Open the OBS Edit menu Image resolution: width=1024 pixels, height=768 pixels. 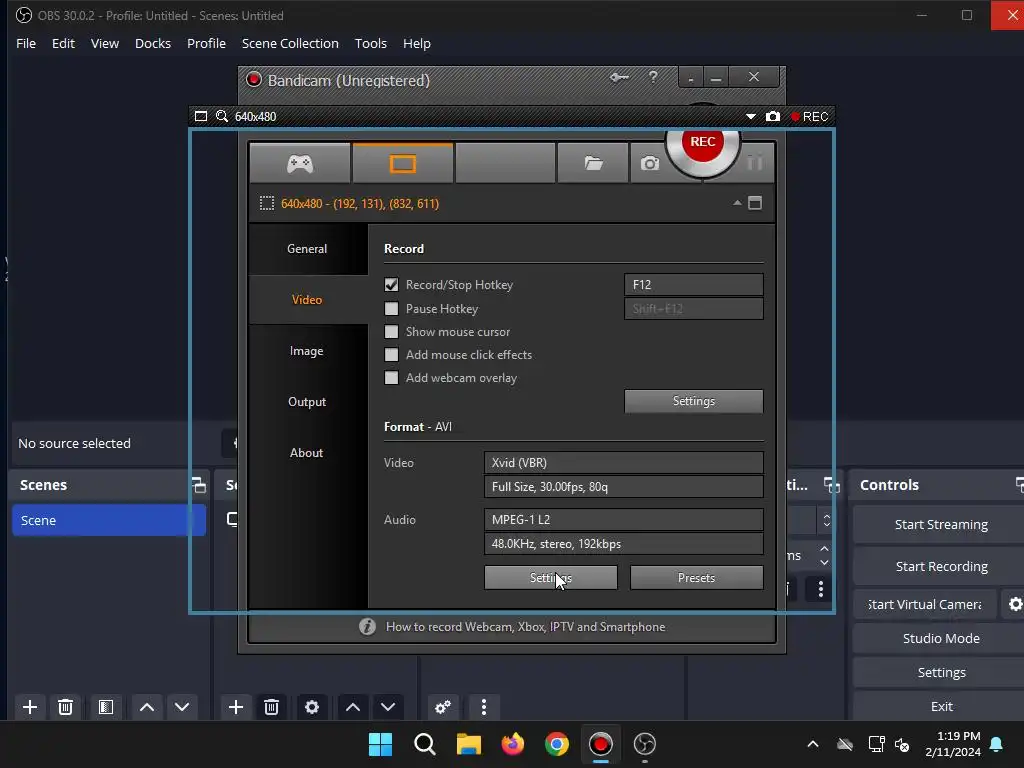(63, 44)
